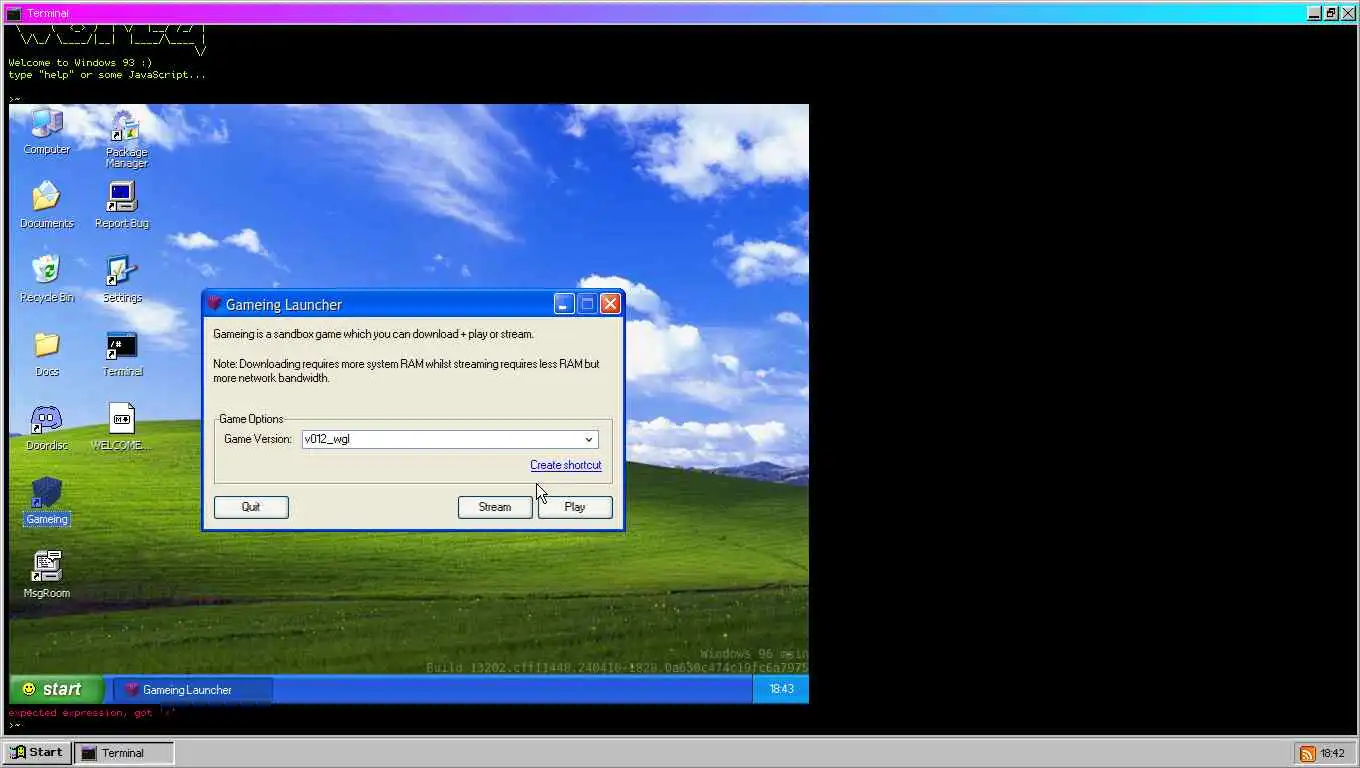Click the 'Game Version:' label
1360x768 pixels.
coord(257,439)
